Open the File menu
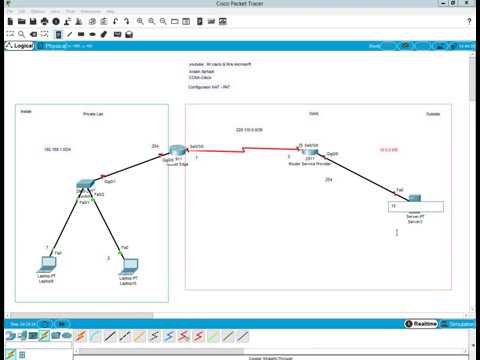The width and height of the screenshot is (480, 360). 10,11
